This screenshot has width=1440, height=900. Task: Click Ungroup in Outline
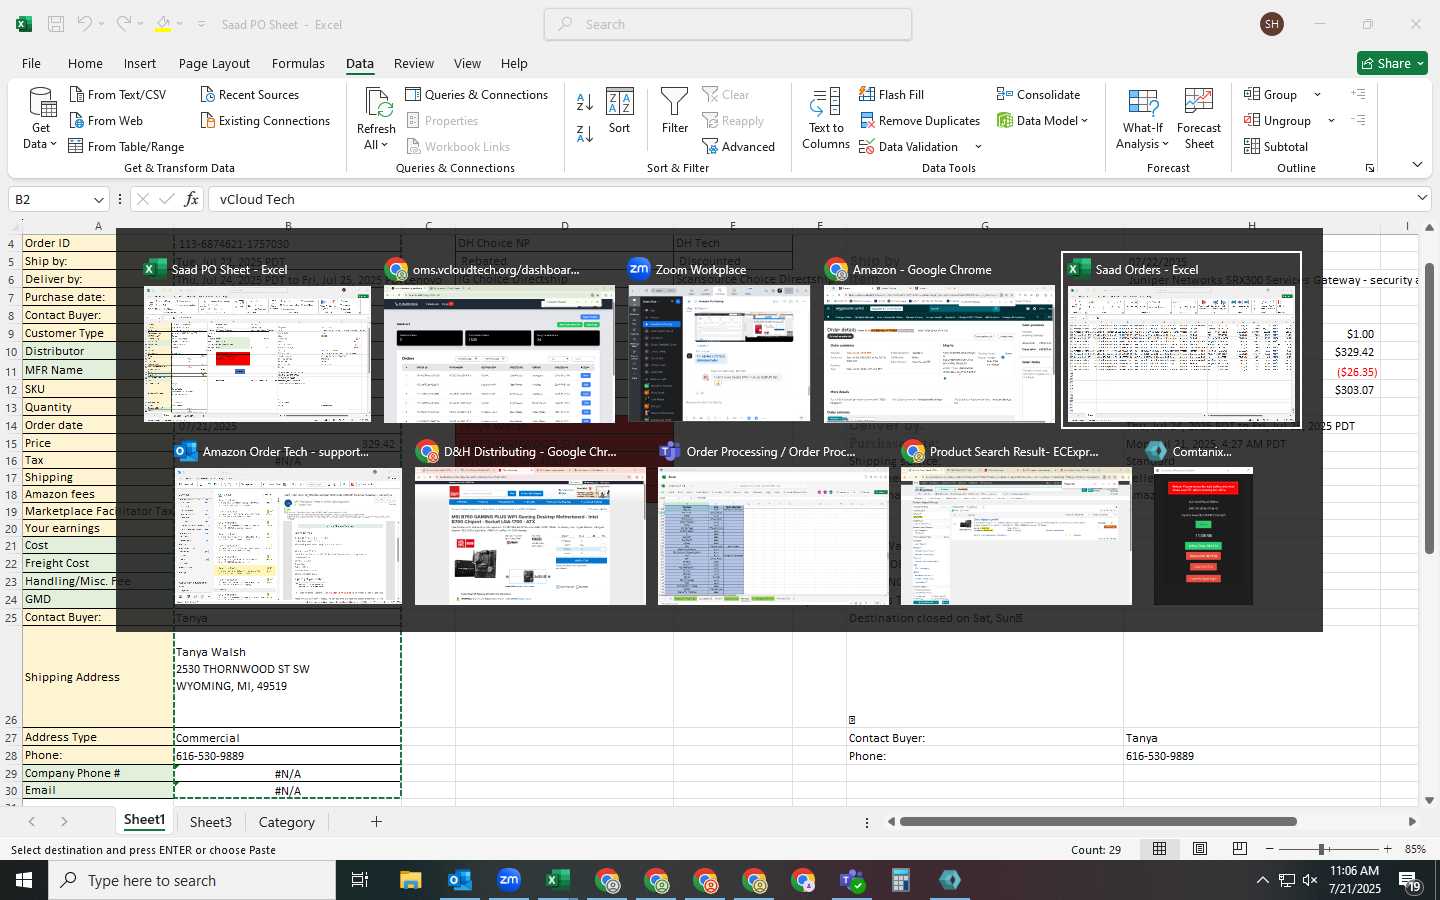click(1277, 120)
